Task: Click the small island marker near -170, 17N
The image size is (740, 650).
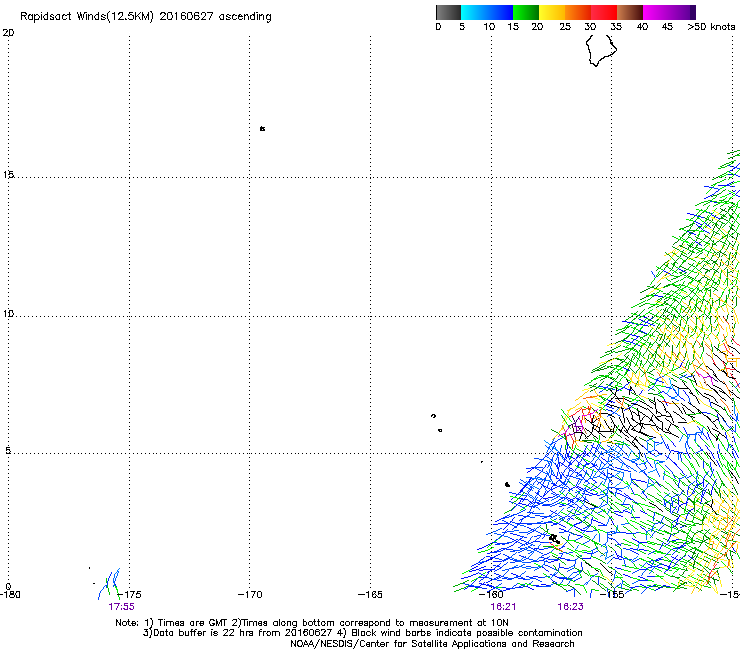Action: pyautogui.click(x=262, y=128)
